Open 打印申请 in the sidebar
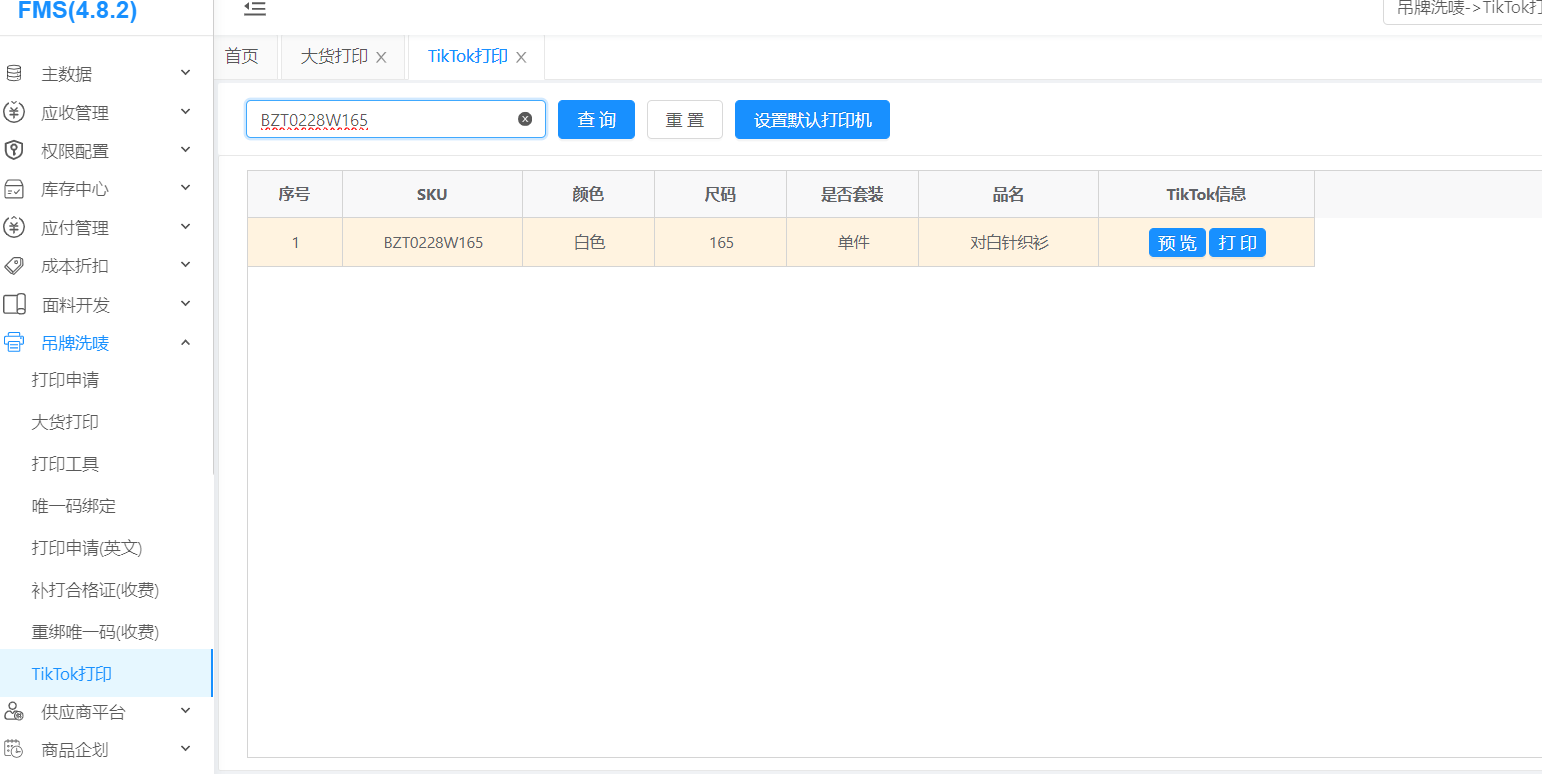 pyautogui.click(x=65, y=380)
